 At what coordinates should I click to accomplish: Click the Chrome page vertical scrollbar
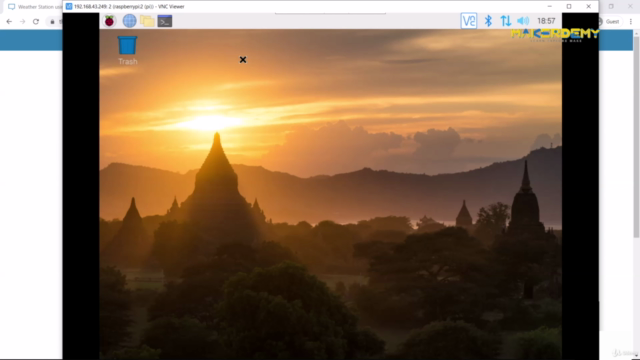(x=636, y=136)
